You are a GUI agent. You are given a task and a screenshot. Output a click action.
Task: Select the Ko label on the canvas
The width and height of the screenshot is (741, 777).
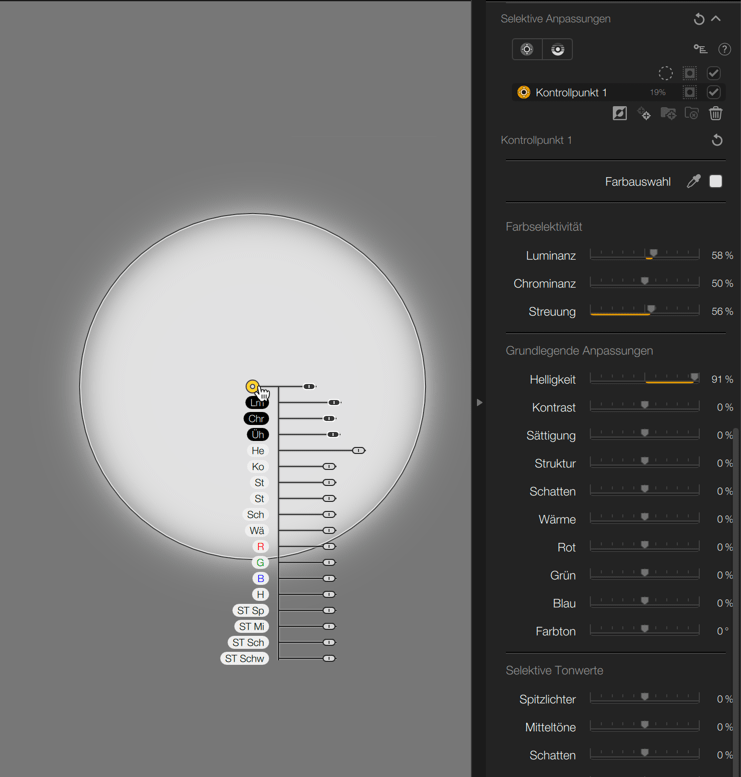pyautogui.click(x=258, y=467)
